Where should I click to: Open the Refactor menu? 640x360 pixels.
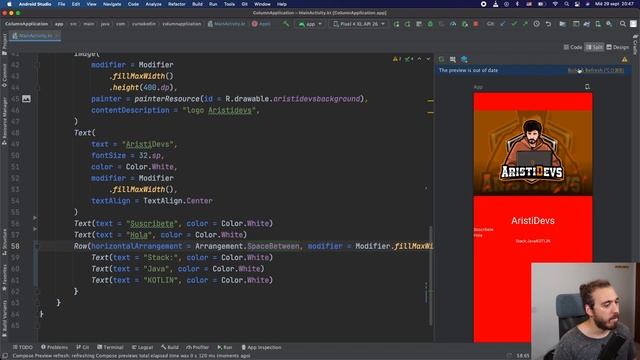(x=177, y=4)
